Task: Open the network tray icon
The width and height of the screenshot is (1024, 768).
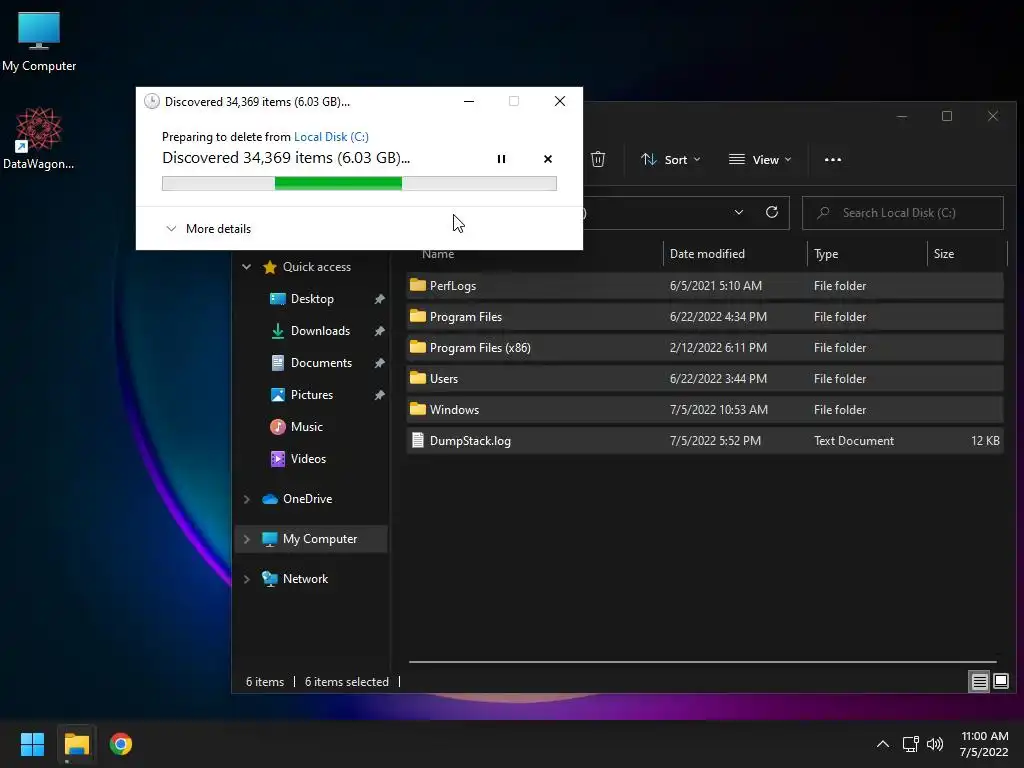Action: pyautogui.click(x=910, y=744)
